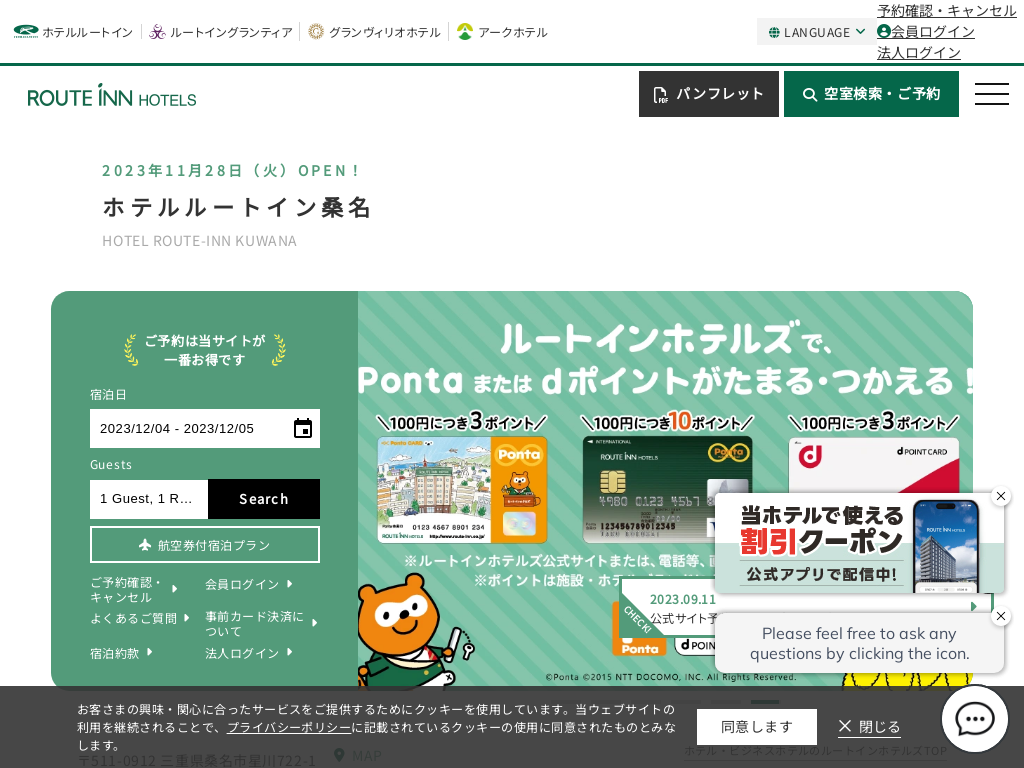Open the hamburger menu icon
This screenshot has height=768, width=1024.
point(991,94)
